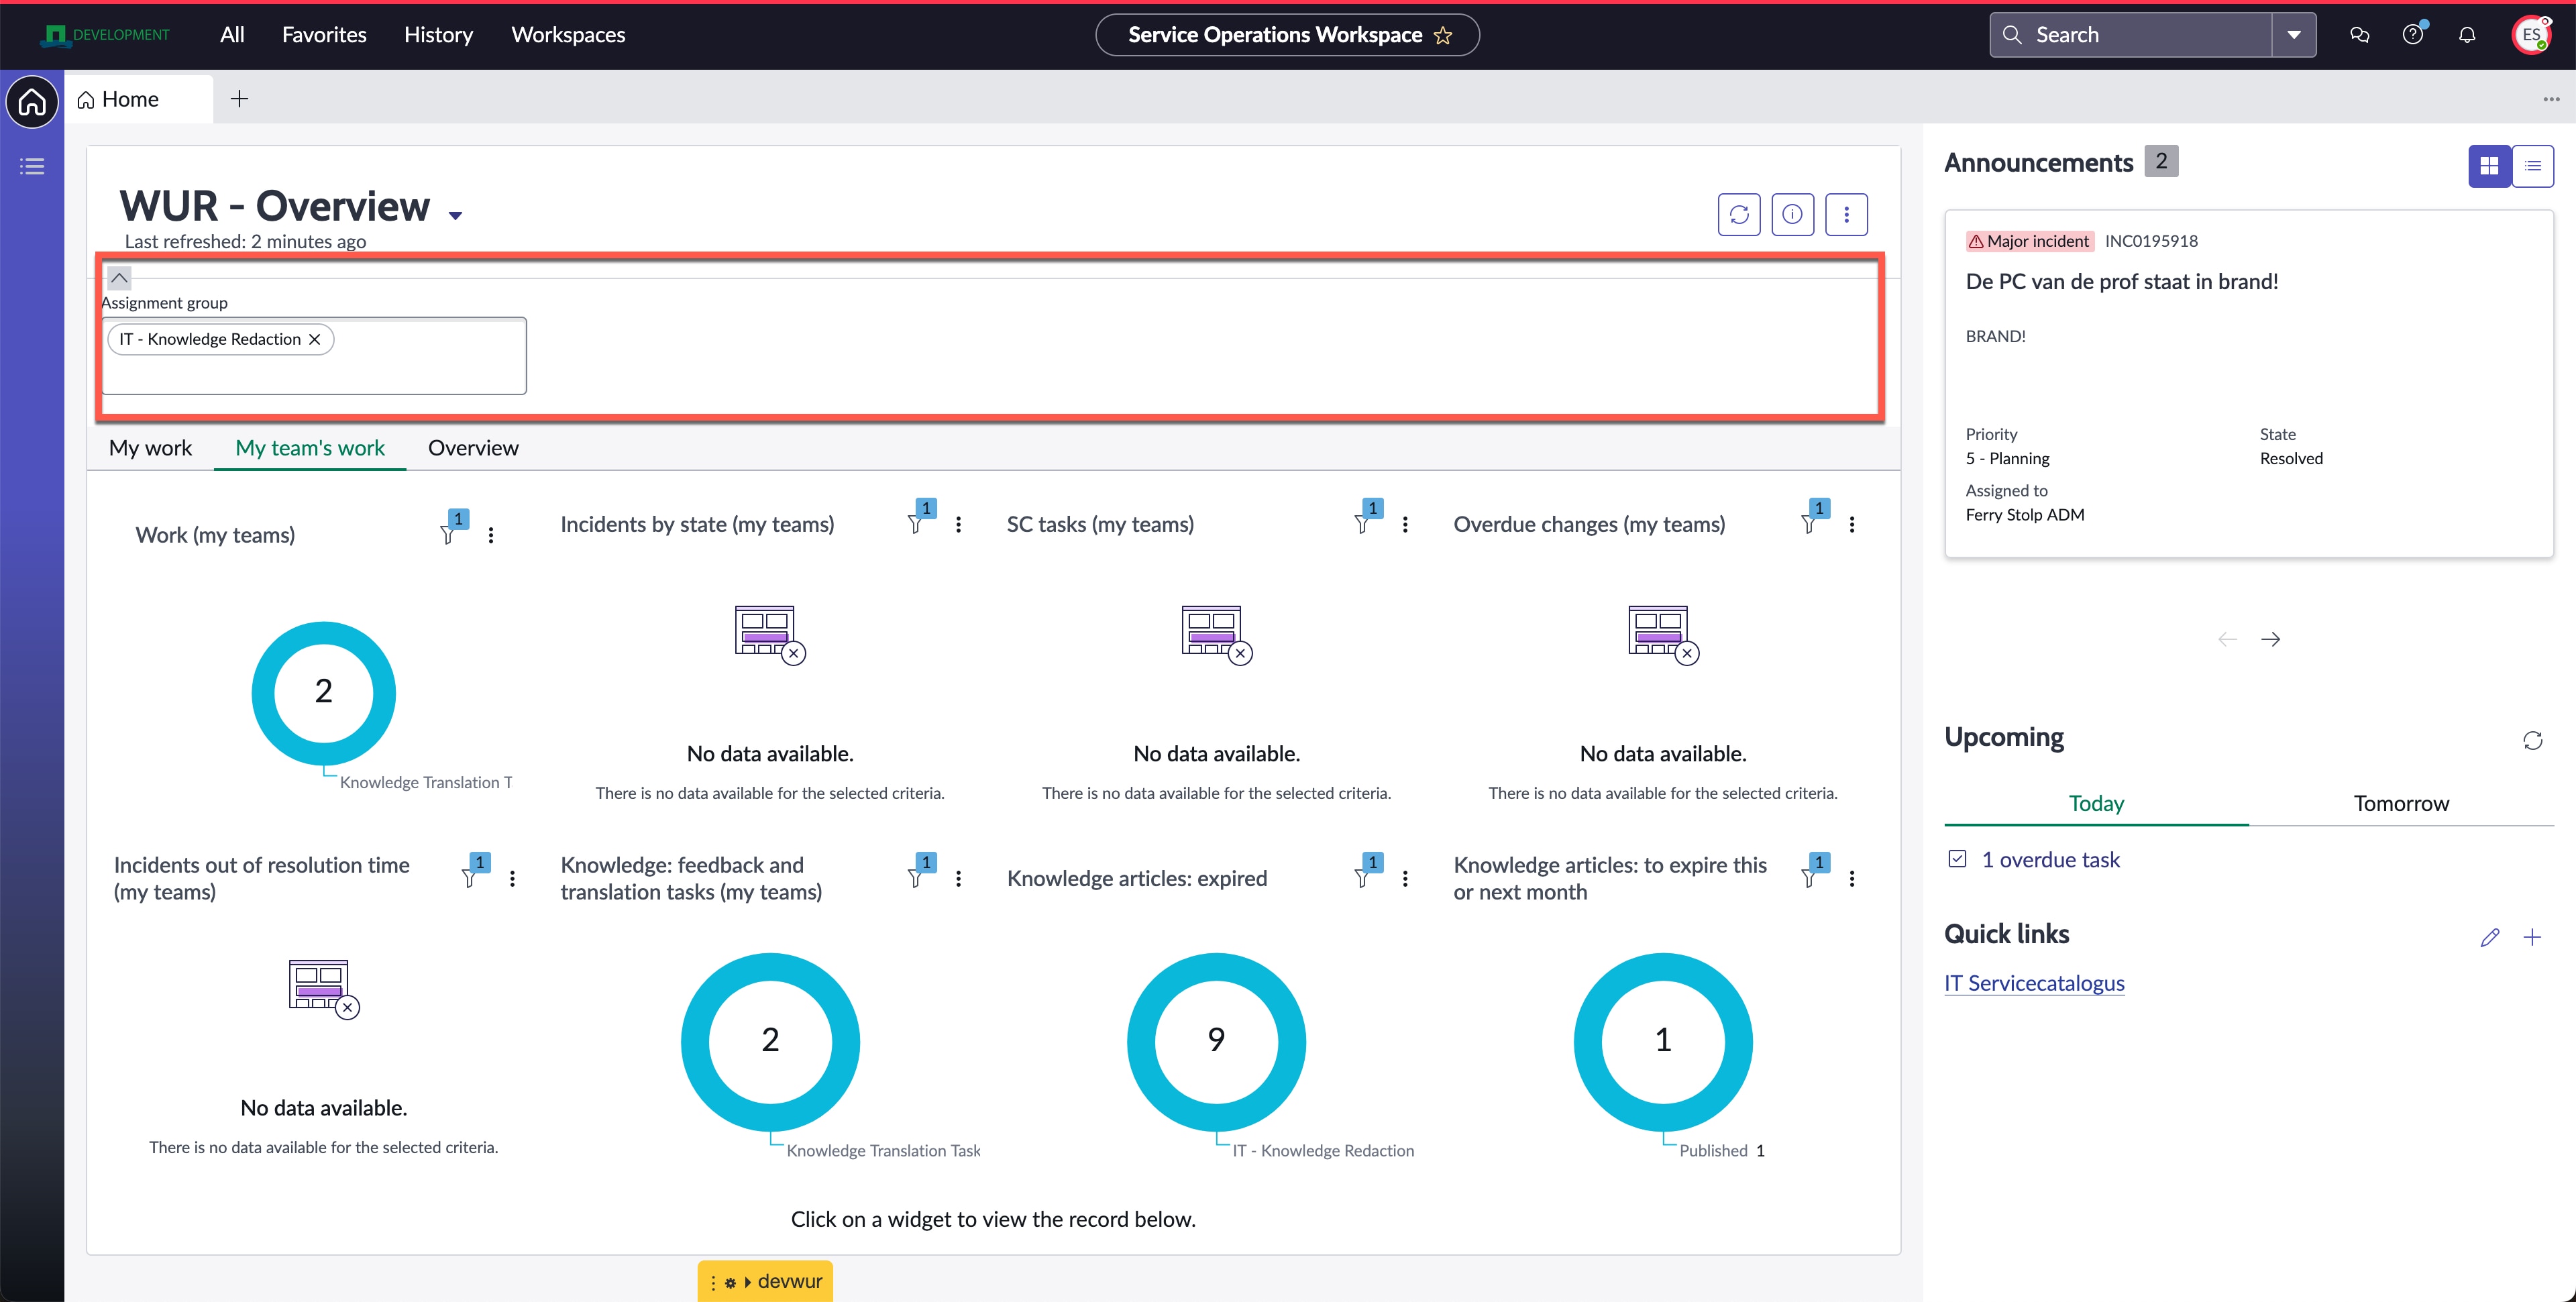Image resolution: width=2576 pixels, height=1302 pixels.
Task: Switch to My work tab
Action: [x=150, y=448]
